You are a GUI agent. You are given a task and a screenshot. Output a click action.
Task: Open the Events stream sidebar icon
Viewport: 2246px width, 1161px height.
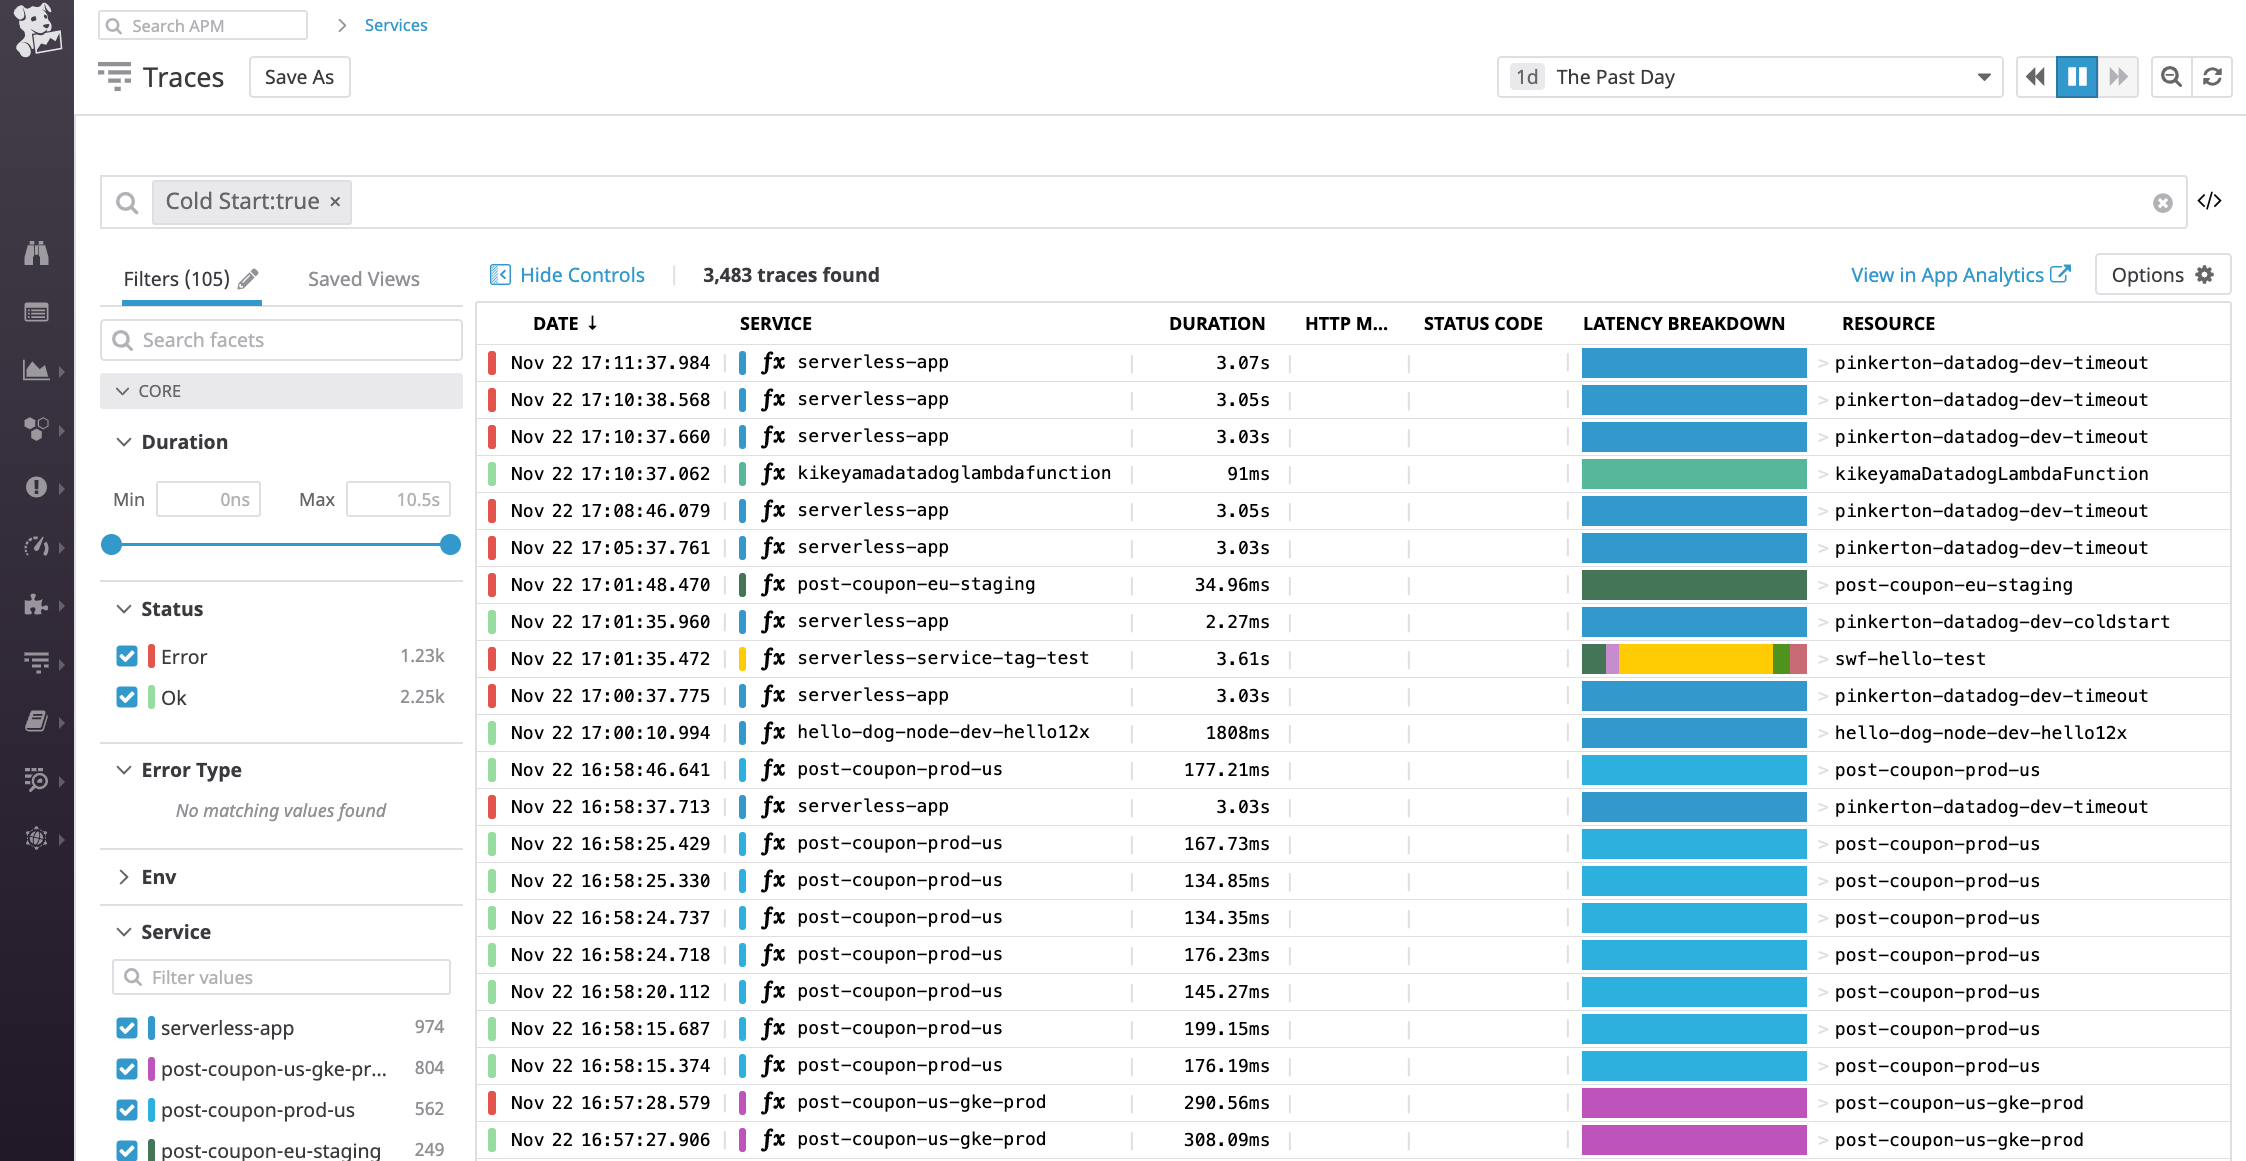click(x=37, y=312)
